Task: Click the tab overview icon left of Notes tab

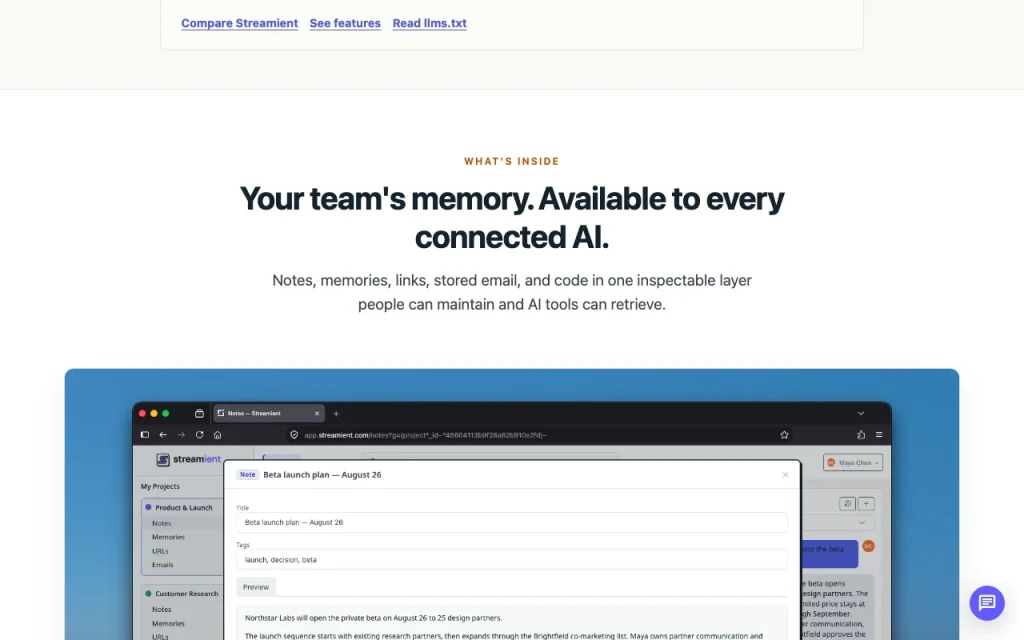Action: click(x=199, y=413)
